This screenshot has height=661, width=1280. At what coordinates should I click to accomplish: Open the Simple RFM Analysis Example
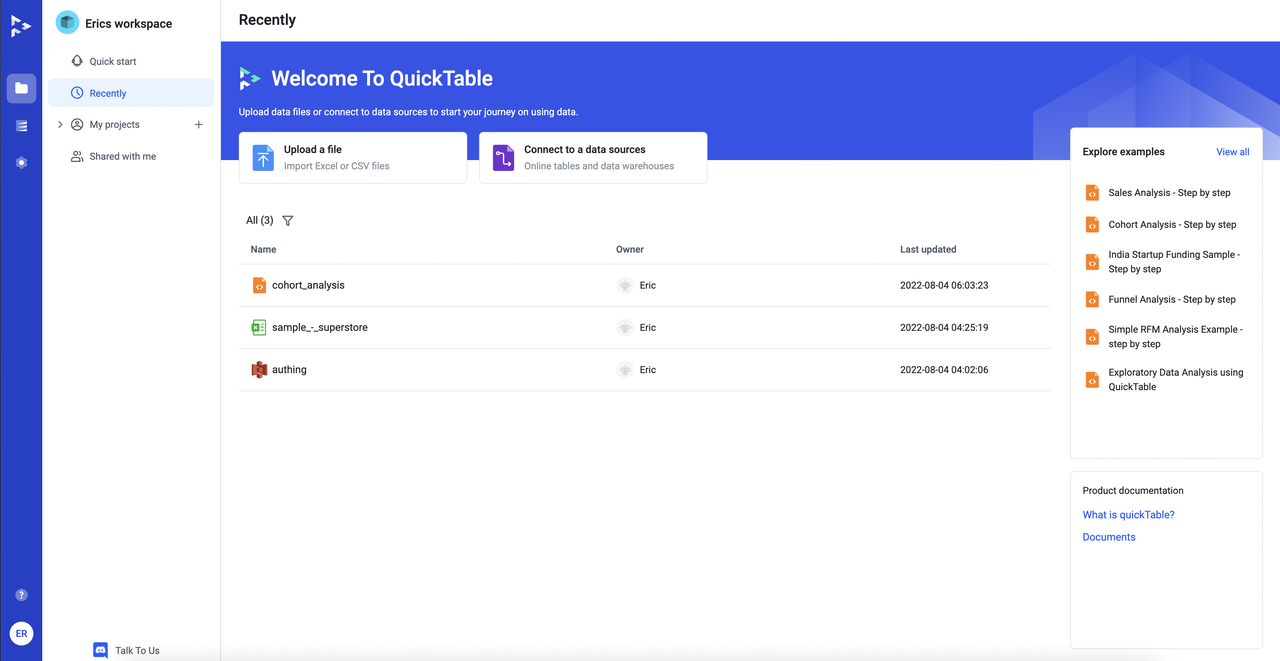point(1176,337)
